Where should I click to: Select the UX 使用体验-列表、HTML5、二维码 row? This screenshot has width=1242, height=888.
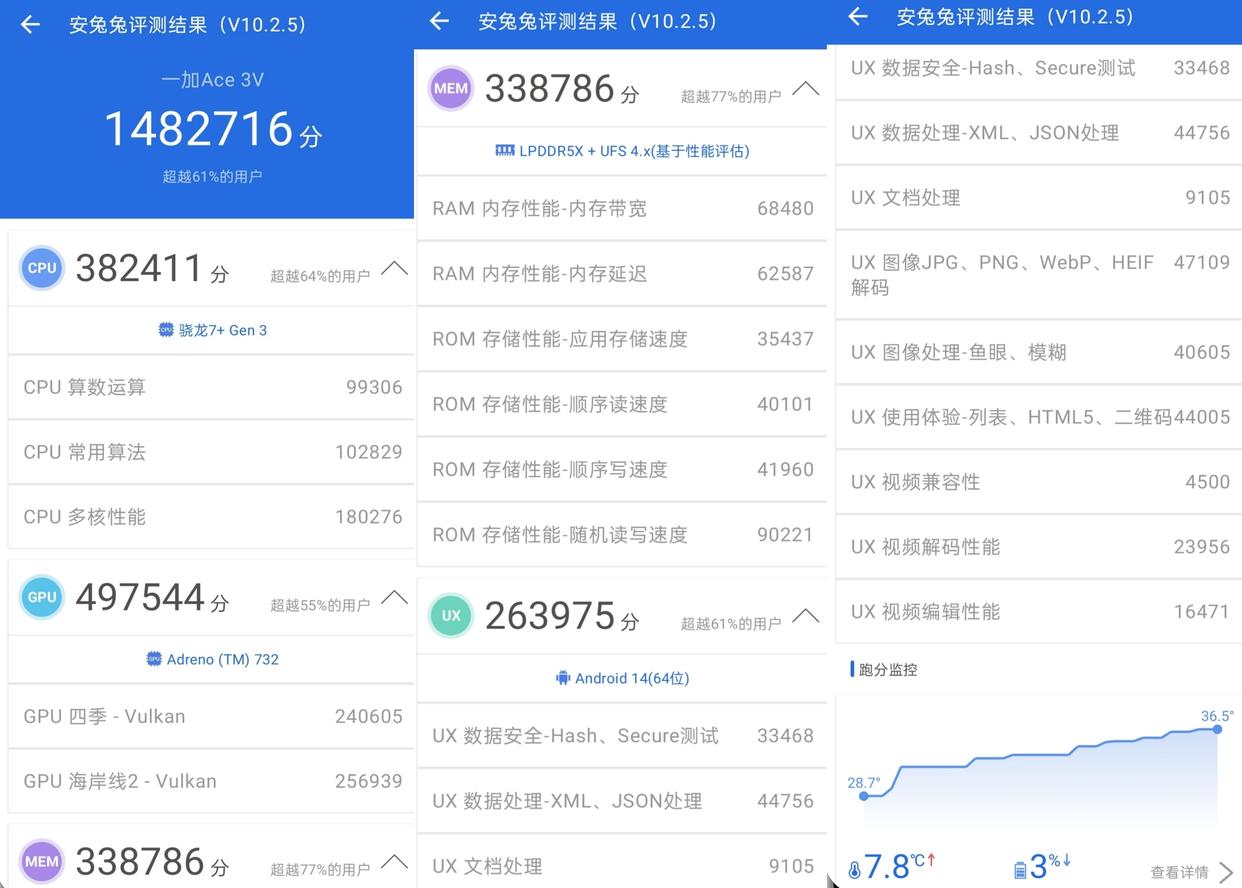click(1038, 417)
